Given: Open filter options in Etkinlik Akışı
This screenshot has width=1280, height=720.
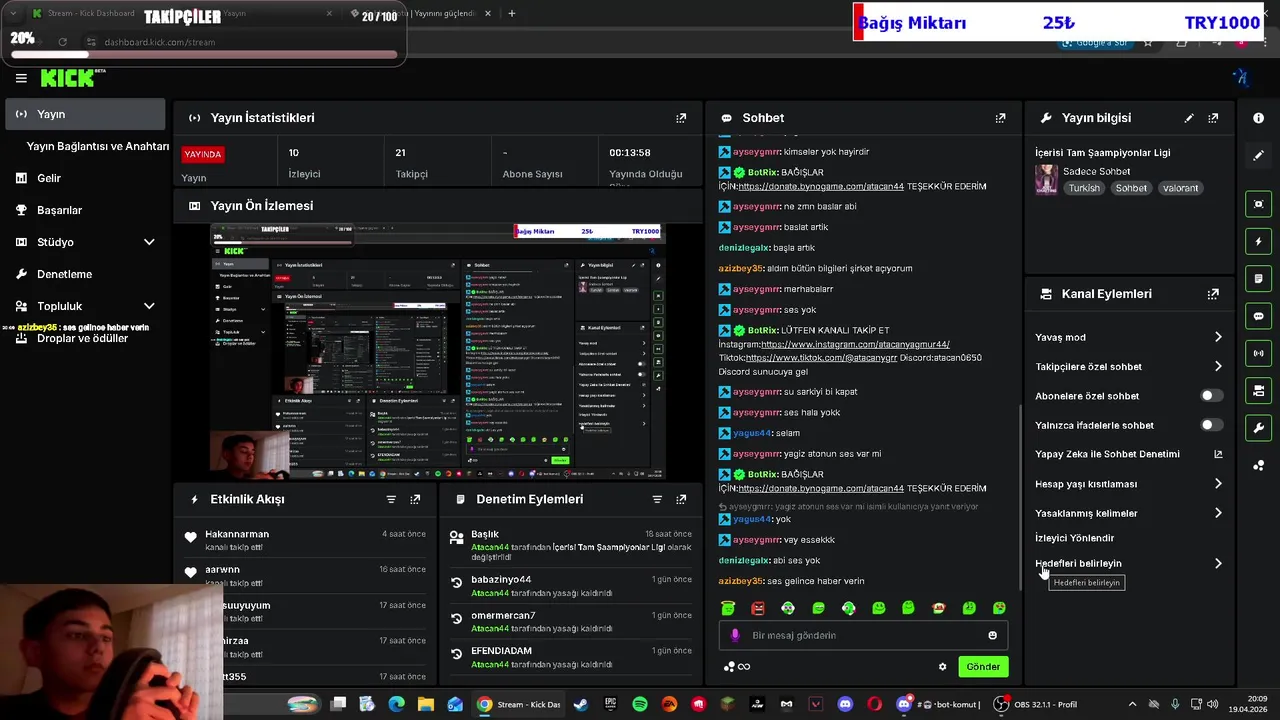Looking at the screenshot, I should tap(391, 499).
